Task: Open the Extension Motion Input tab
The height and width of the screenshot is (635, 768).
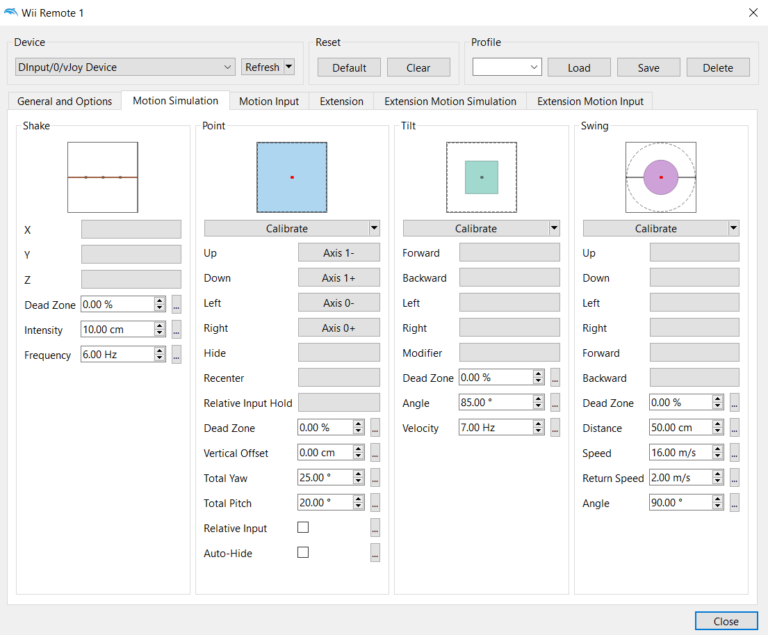Action: point(590,101)
